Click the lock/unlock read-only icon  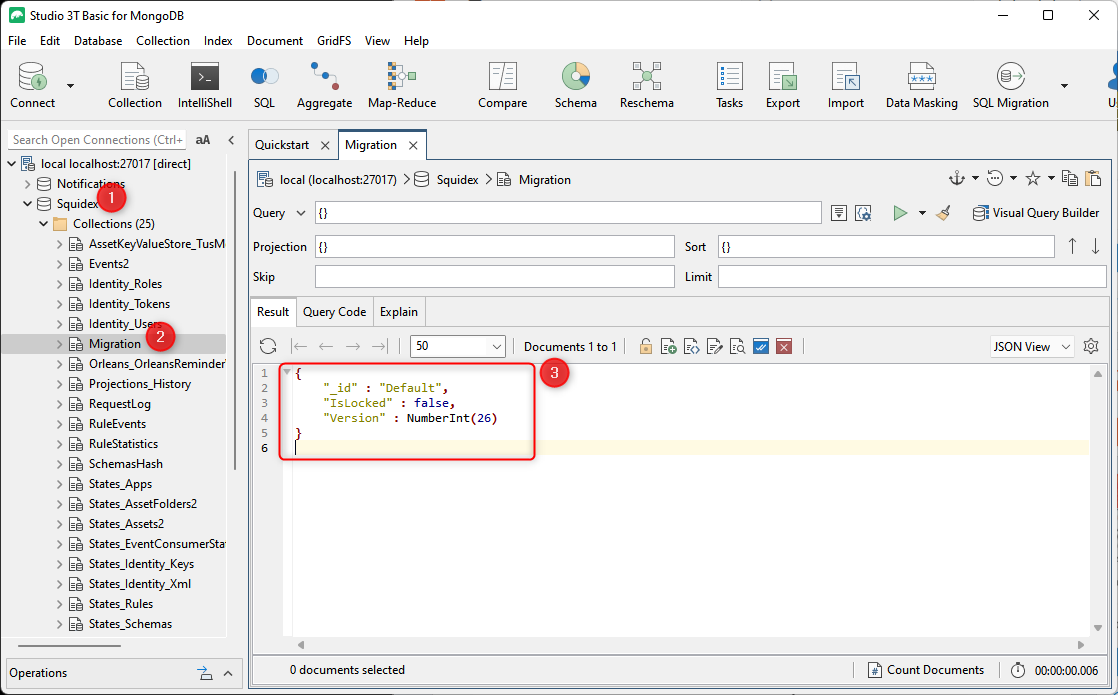click(645, 346)
